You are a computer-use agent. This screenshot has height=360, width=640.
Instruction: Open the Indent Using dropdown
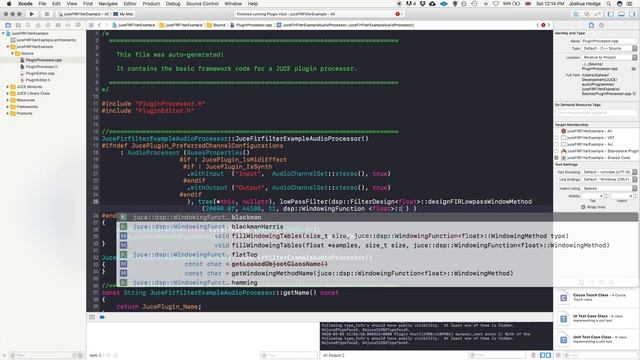(609, 188)
